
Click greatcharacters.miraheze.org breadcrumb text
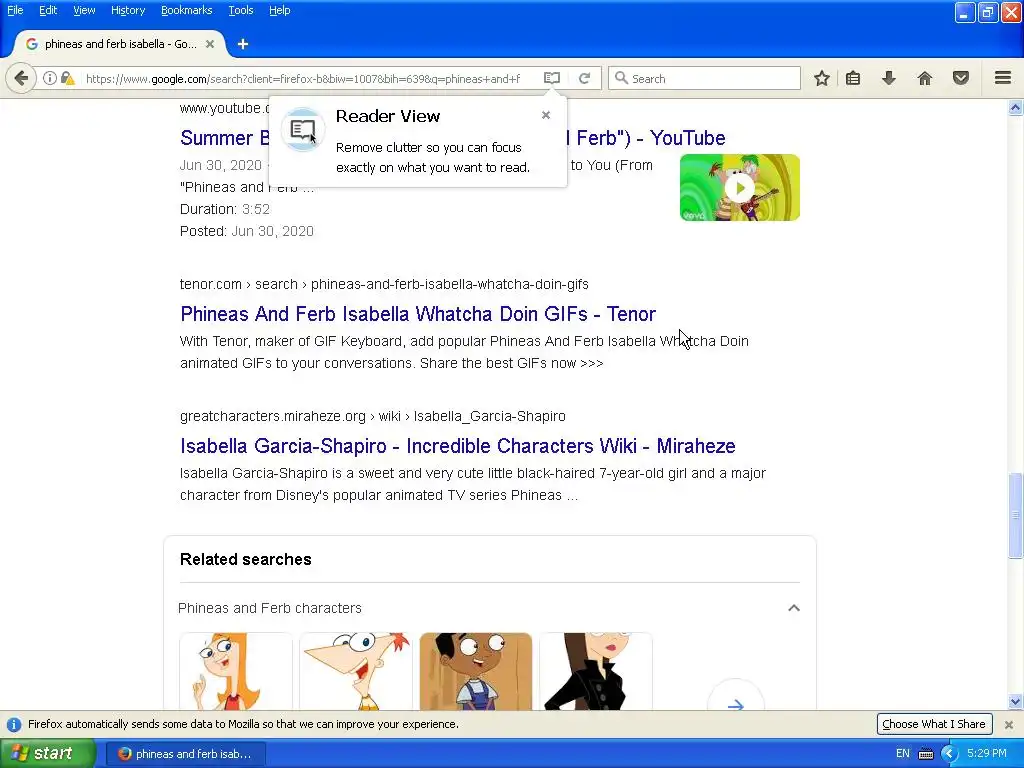[x=373, y=416]
